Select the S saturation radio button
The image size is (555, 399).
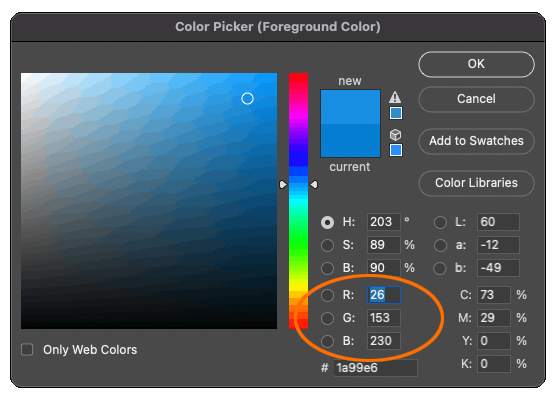[327, 245]
